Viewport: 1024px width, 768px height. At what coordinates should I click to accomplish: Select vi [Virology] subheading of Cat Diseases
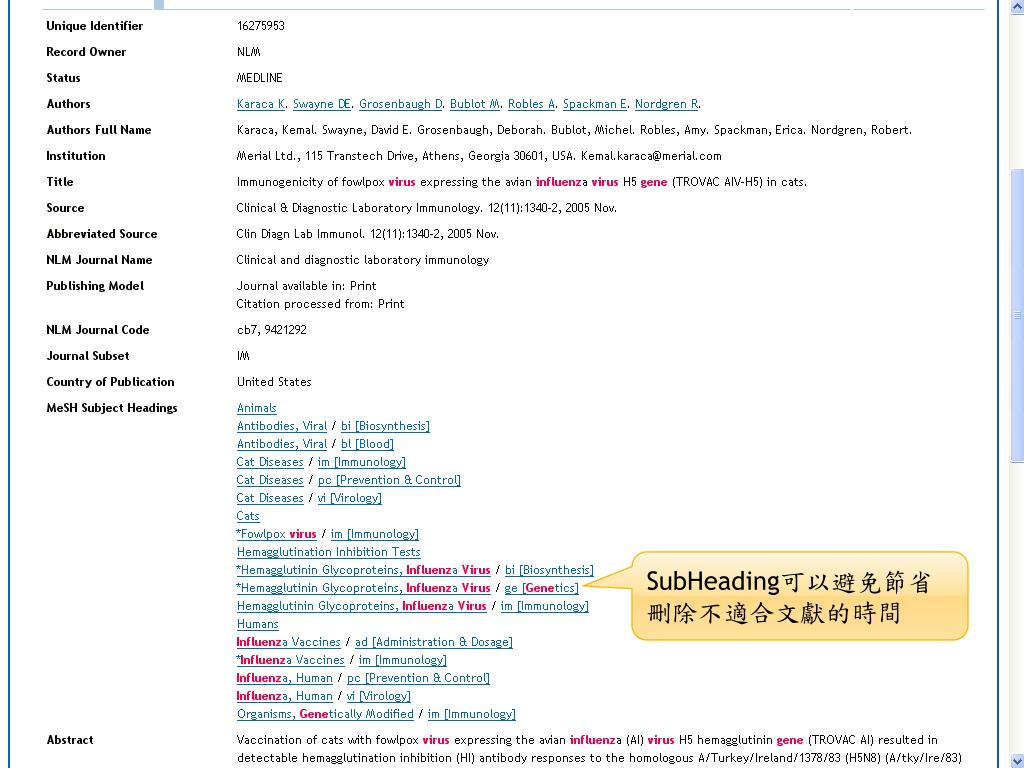(349, 498)
